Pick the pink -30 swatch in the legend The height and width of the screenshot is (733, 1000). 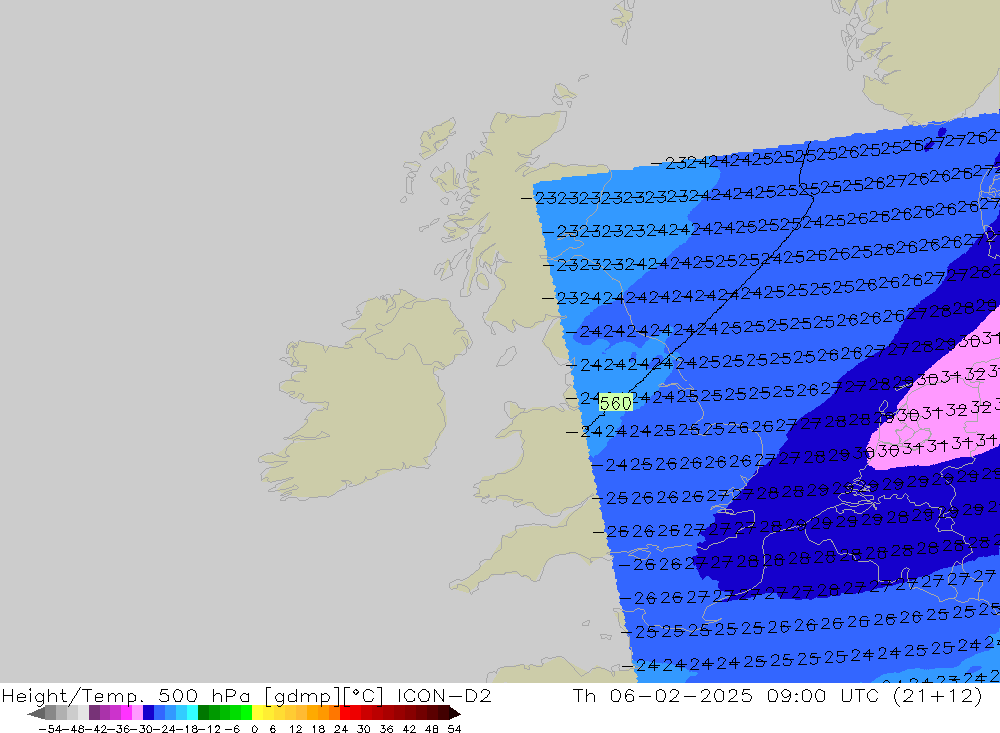click(x=137, y=713)
